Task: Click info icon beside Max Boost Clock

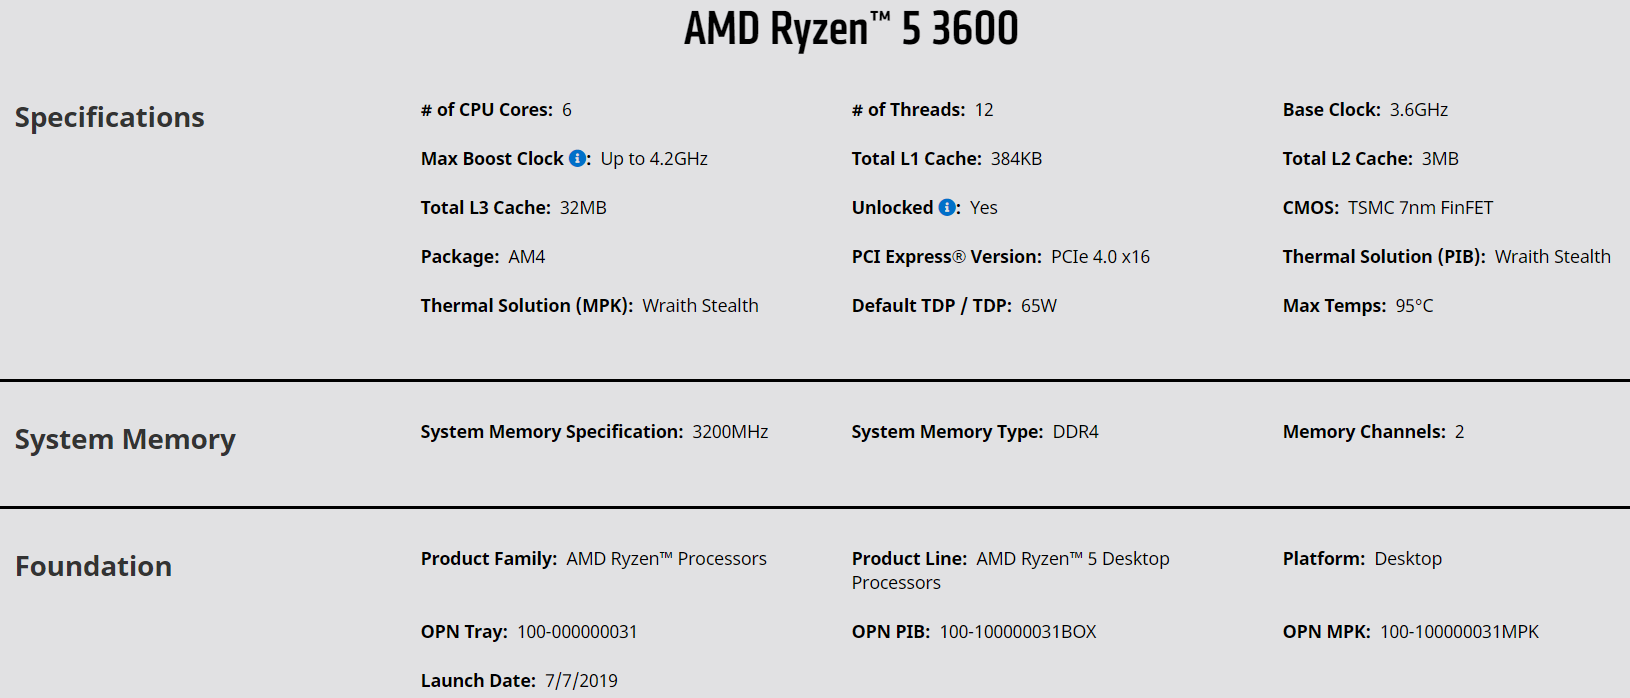Action: 577,158
